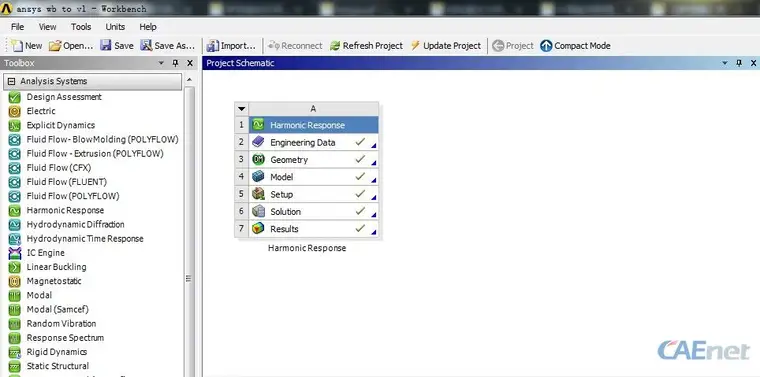Click the Solution status checkmark
Image resolution: width=760 pixels, height=377 pixels.
(x=360, y=211)
